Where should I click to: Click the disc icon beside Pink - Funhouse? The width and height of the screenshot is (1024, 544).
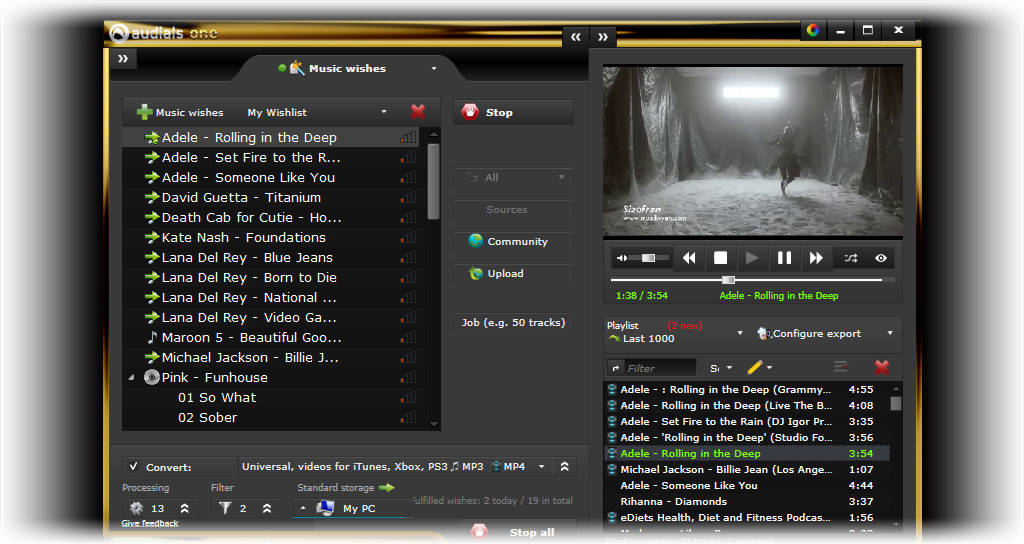point(152,377)
